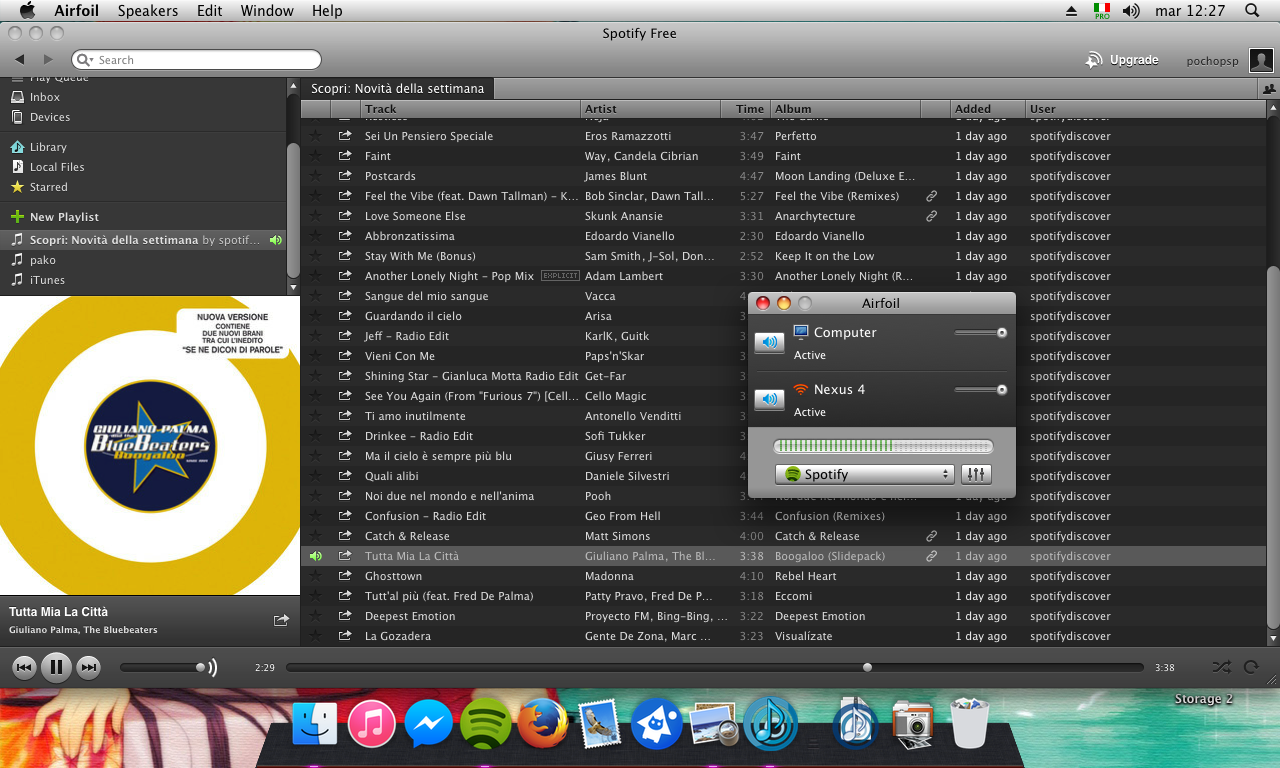Open Airfoil equalizer settings button

pyautogui.click(x=976, y=475)
